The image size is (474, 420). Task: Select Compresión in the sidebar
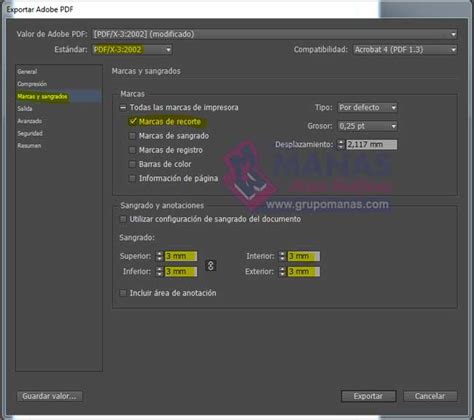[x=32, y=84]
